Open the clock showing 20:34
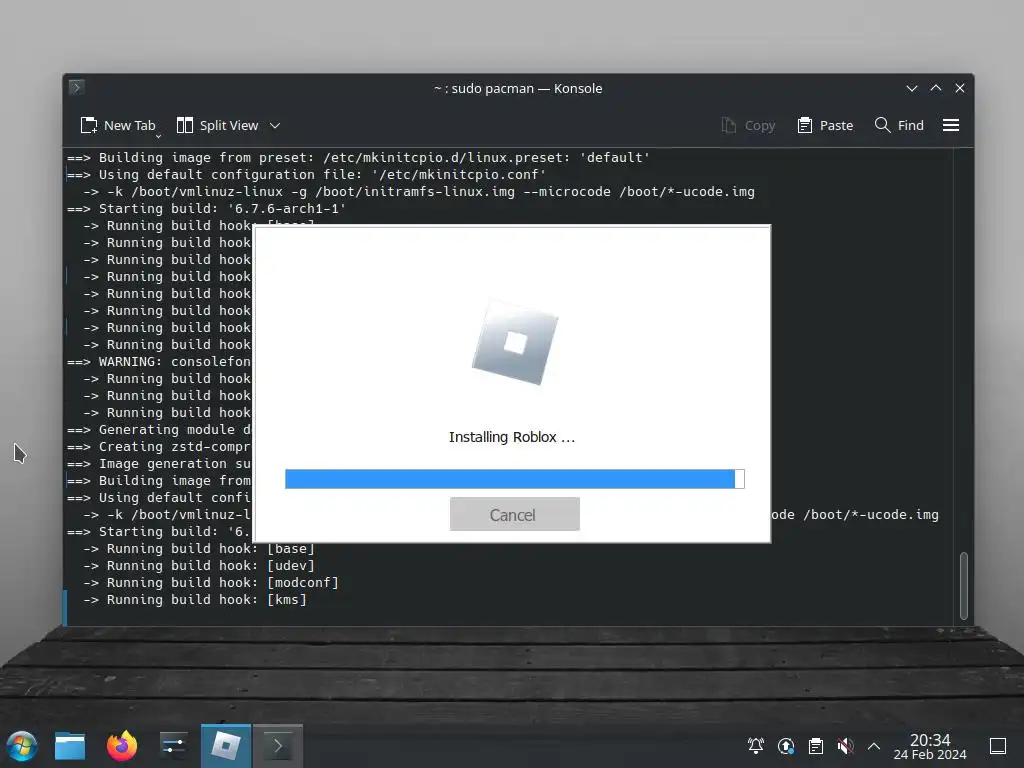Image resolution: width=1024 pixels, height=768 pixels. click(930, 739)
